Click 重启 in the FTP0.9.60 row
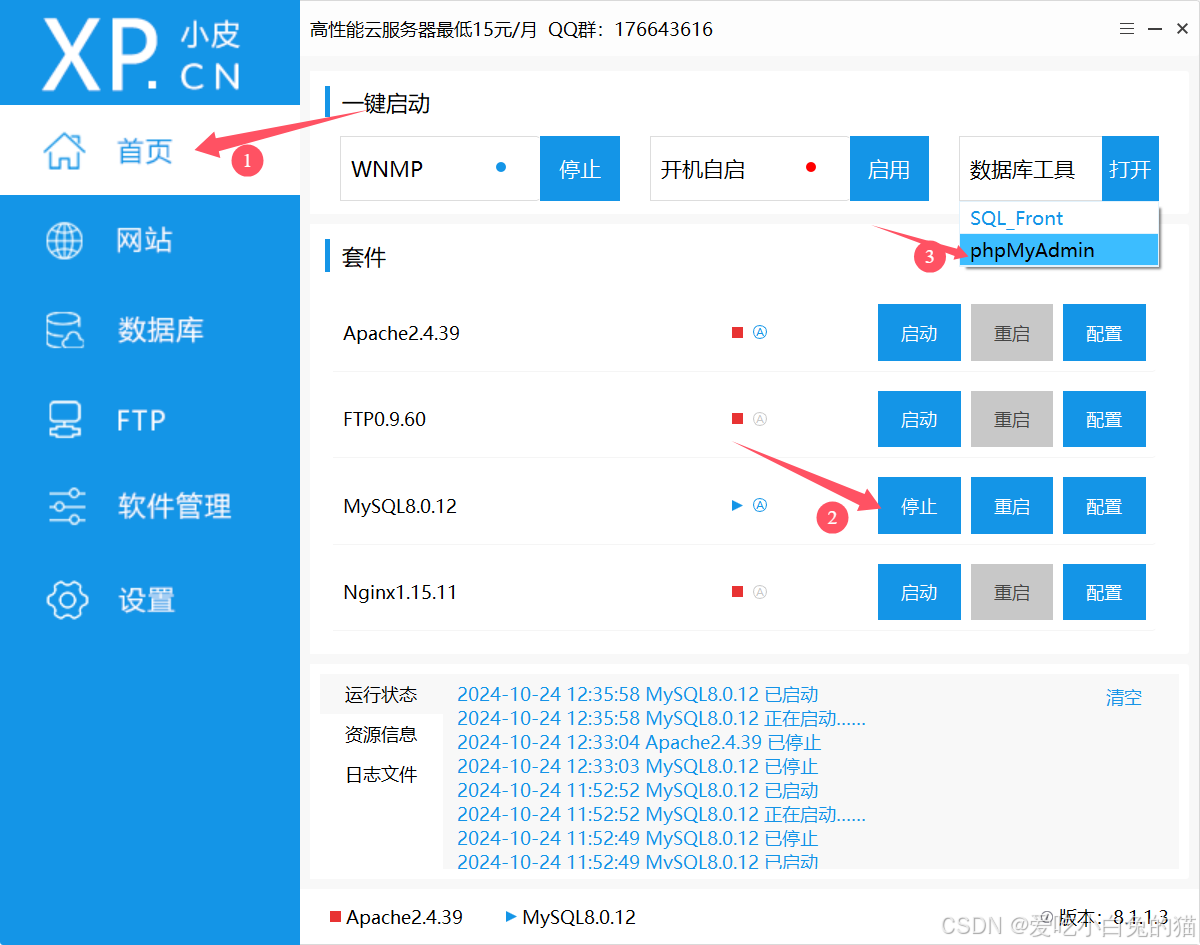The height and width of the screenshot is (945, 1200). tap(1012, 419)
